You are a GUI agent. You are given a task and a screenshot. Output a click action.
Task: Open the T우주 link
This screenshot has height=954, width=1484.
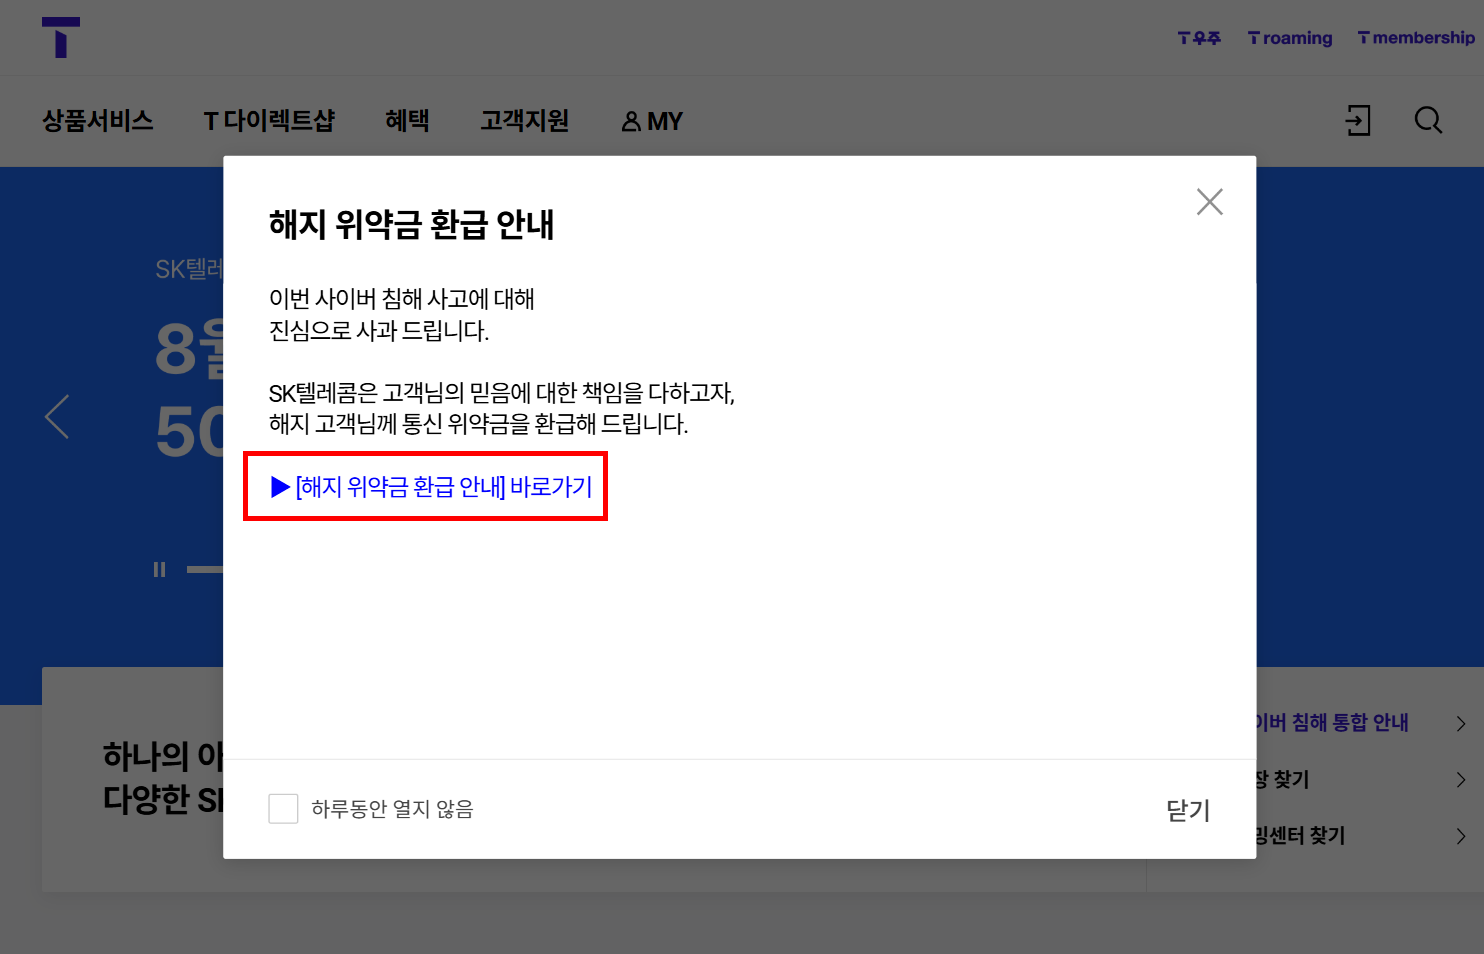tap(1199, 38)
